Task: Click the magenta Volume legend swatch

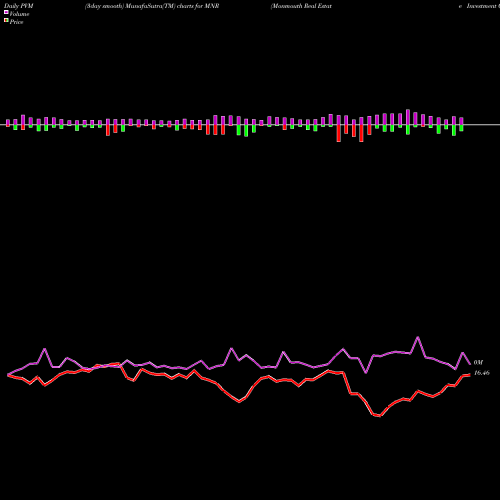Action: [6, 12]
